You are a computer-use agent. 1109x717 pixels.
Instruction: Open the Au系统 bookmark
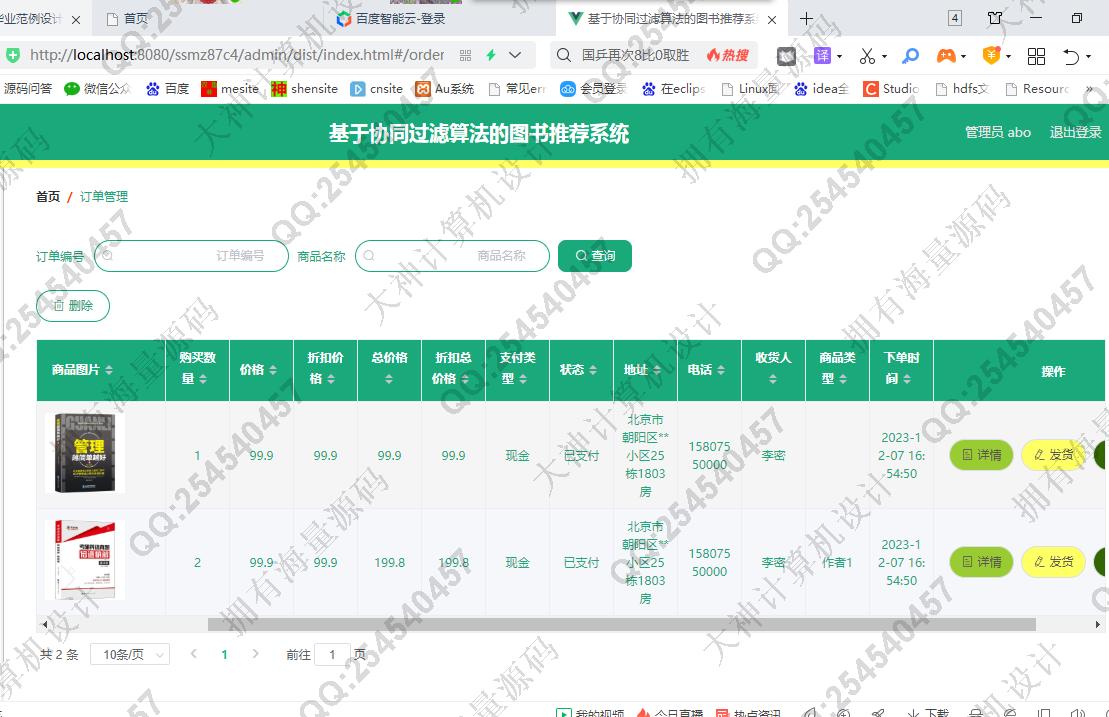pos(445,89)
